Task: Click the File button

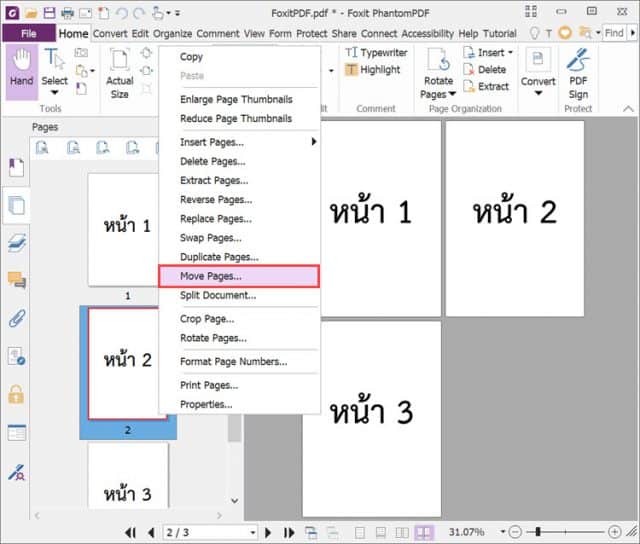Action: click(x=28, y=33)
